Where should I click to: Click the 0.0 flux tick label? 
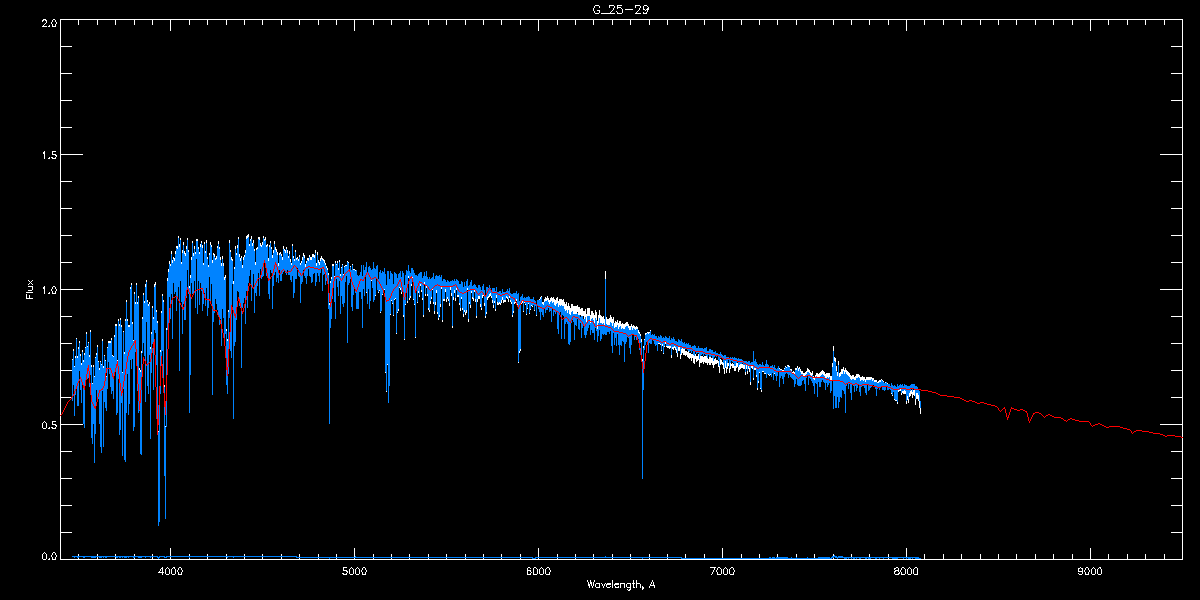point(48,555)
